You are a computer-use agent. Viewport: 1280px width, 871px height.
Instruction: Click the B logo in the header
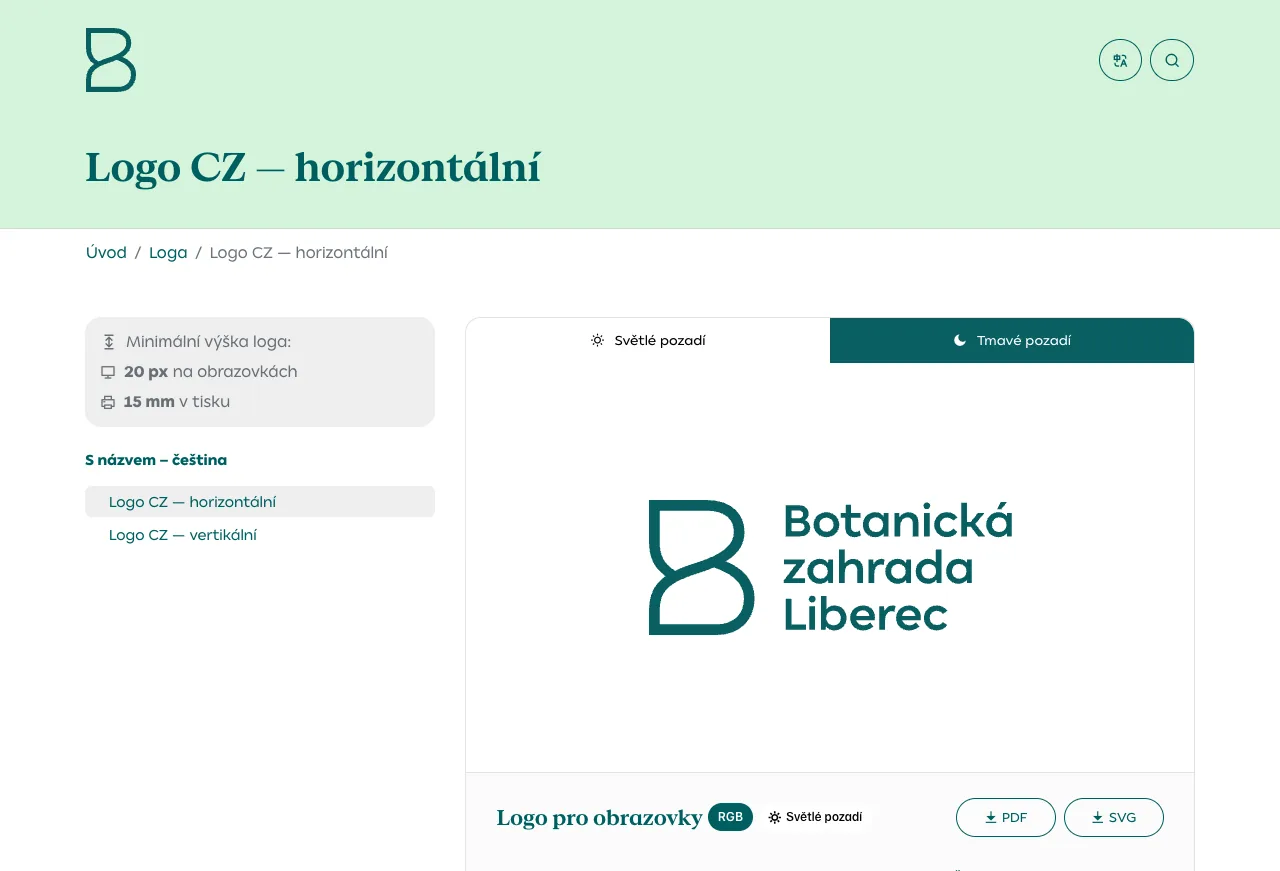point(111,60)
